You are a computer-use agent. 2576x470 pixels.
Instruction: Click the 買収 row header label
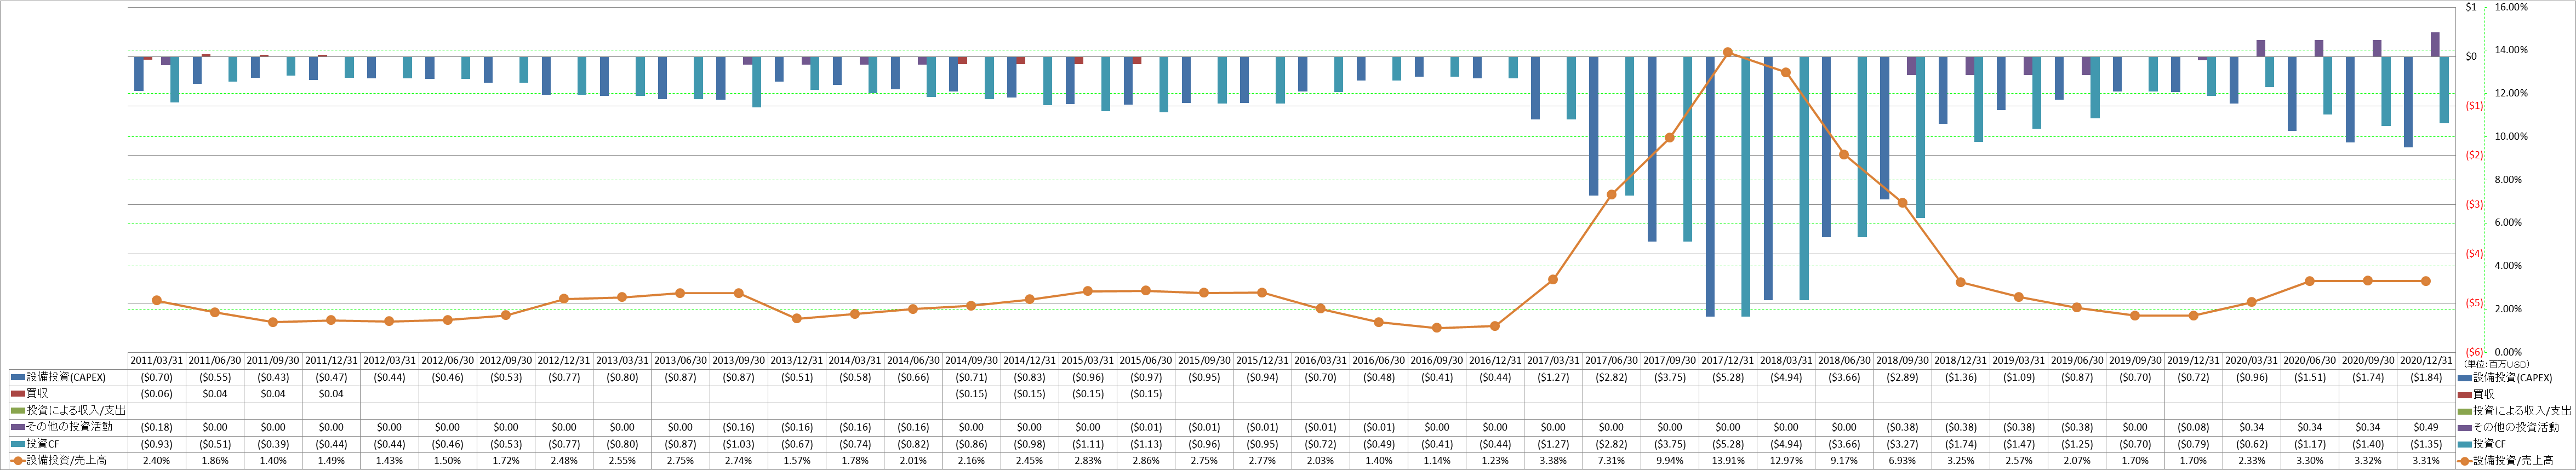[36, 394]
